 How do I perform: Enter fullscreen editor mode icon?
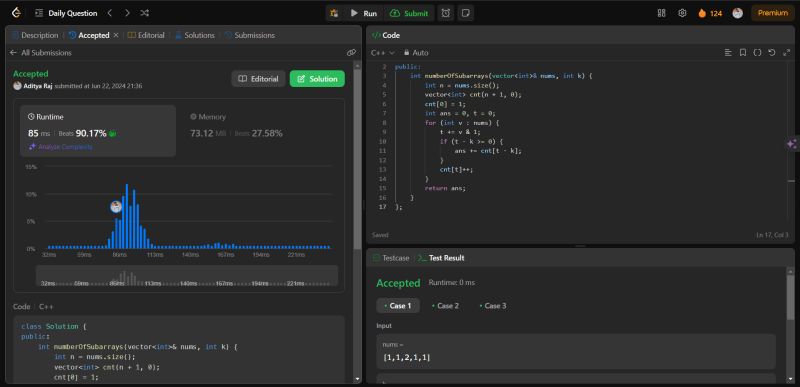tap(786, 53)
